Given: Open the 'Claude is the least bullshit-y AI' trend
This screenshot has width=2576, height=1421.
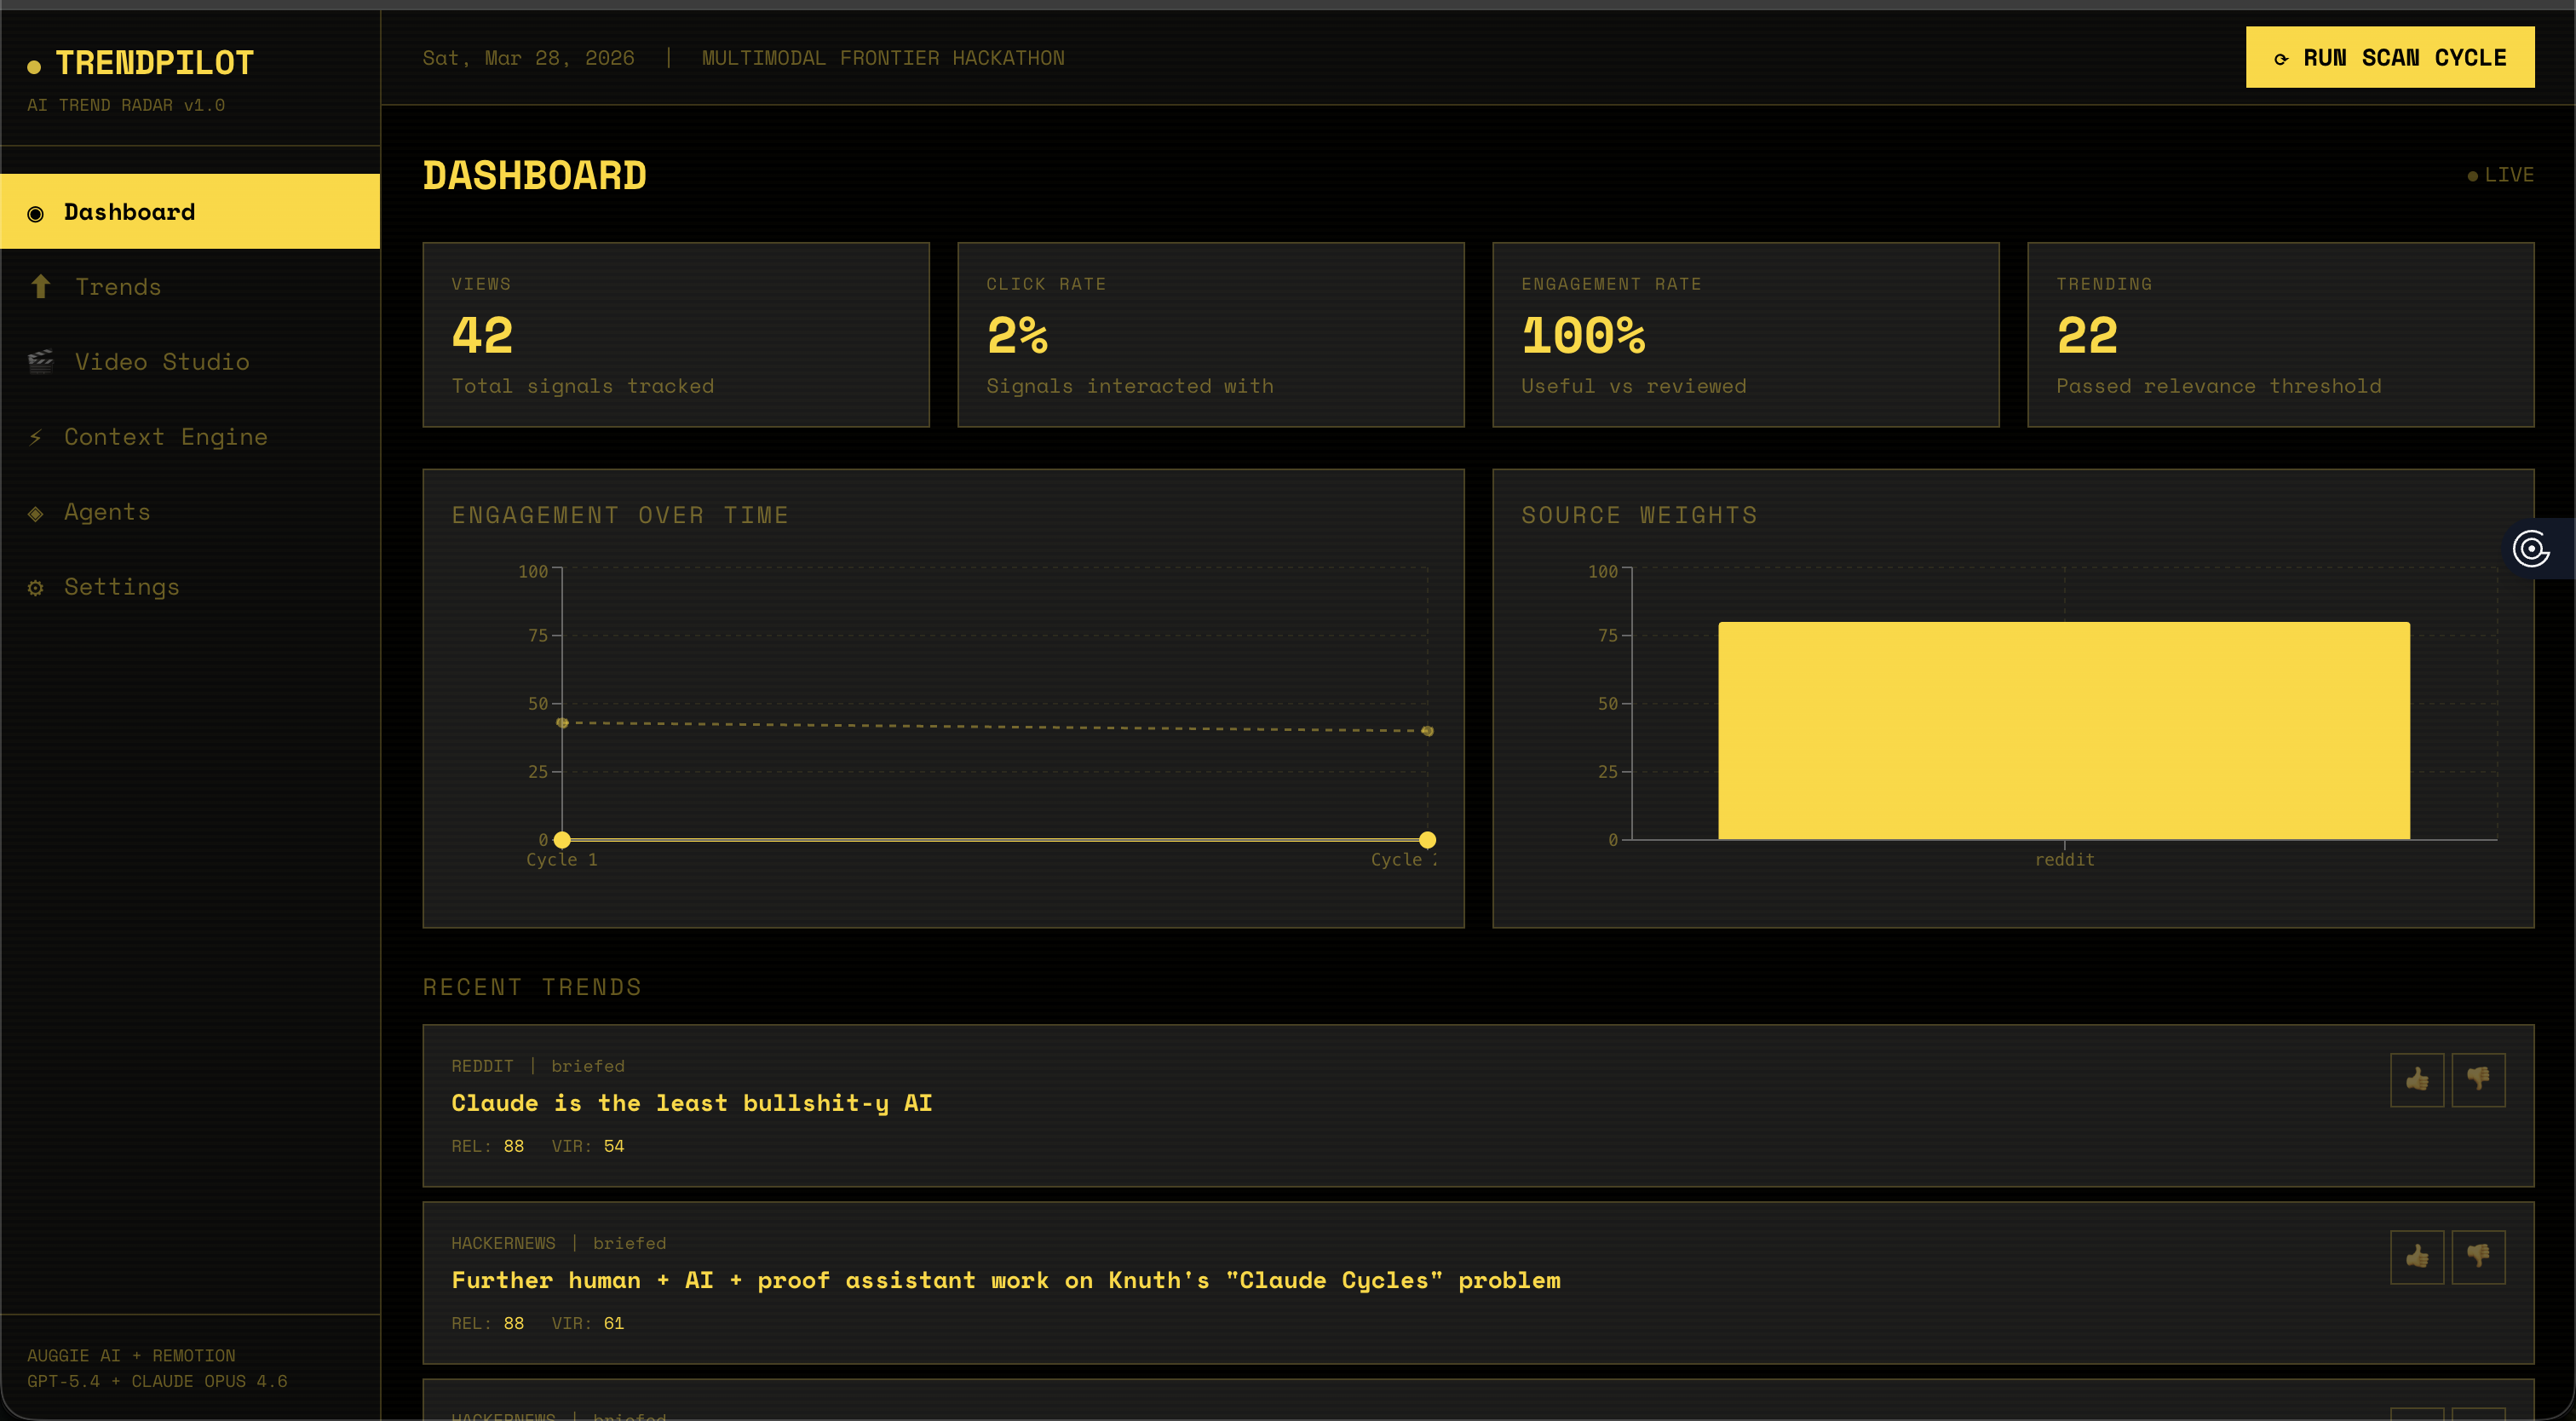Looking at the screenshot, I should [691, 1103].
